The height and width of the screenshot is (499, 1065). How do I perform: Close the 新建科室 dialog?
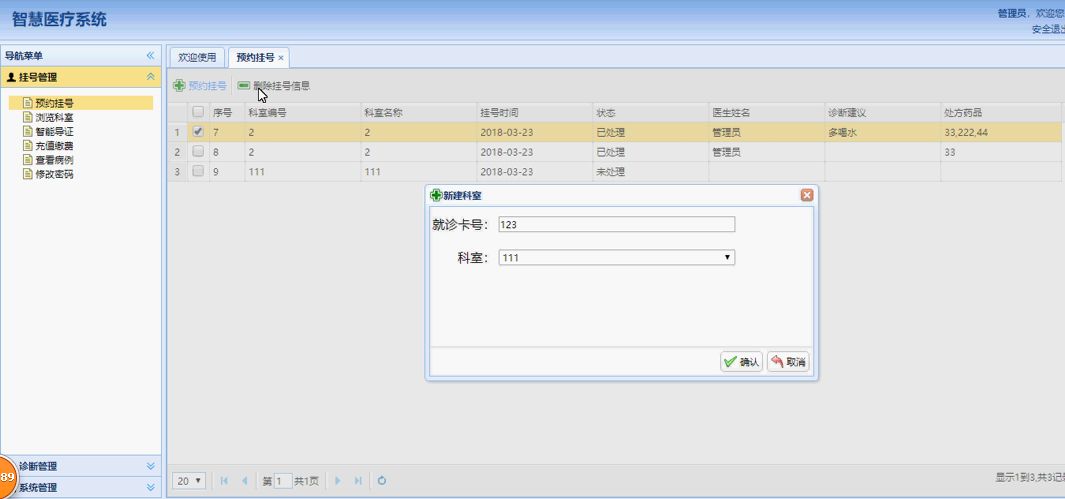[807, 196]
